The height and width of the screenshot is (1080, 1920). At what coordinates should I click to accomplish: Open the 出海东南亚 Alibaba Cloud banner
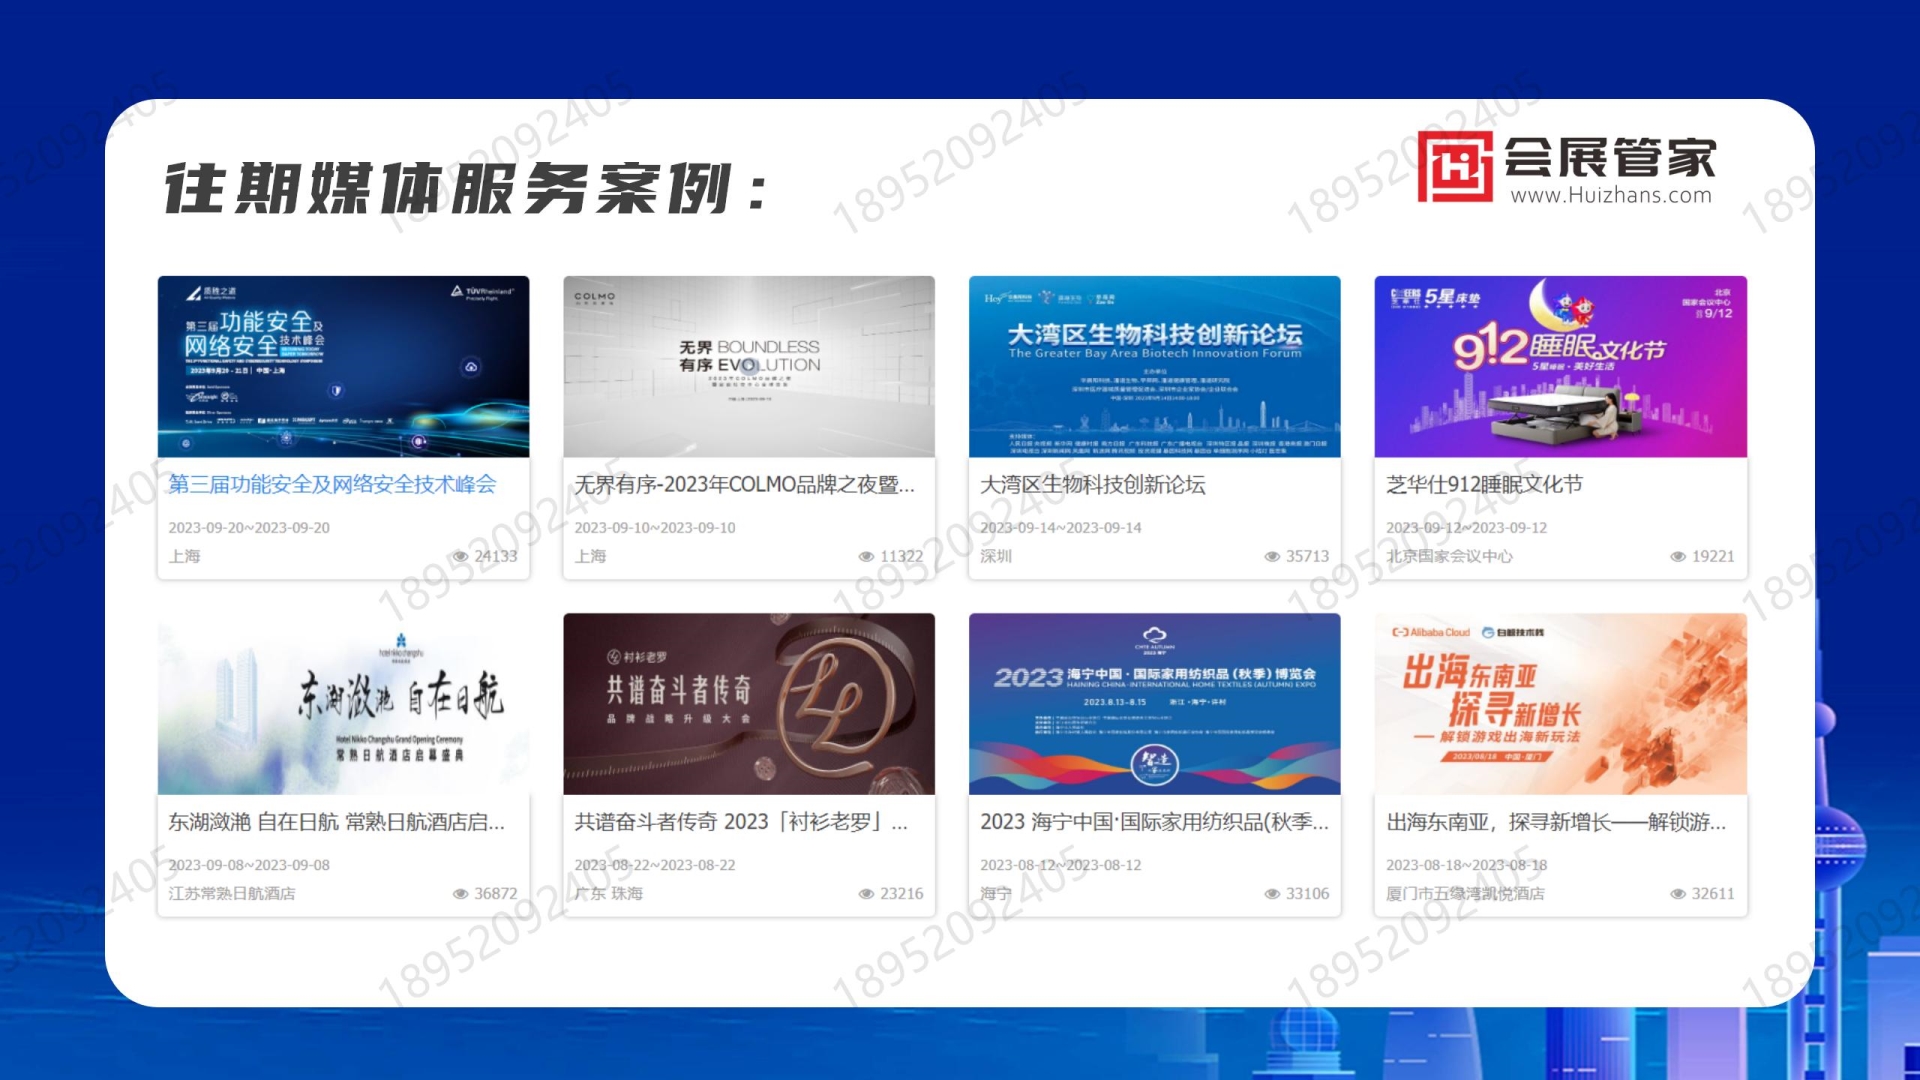1560,704
